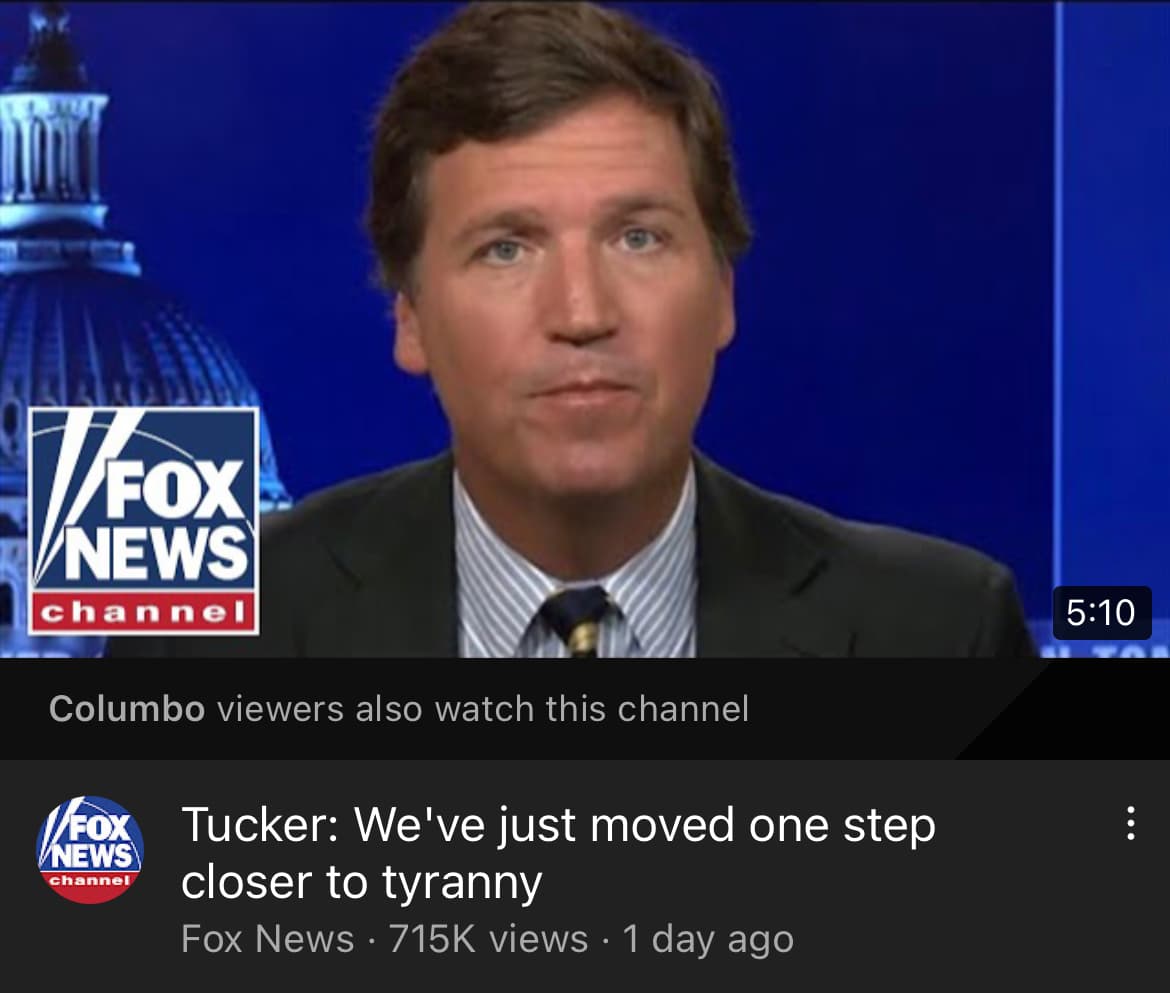
Task: Click the '715K views' text
Action: point(488,939)
